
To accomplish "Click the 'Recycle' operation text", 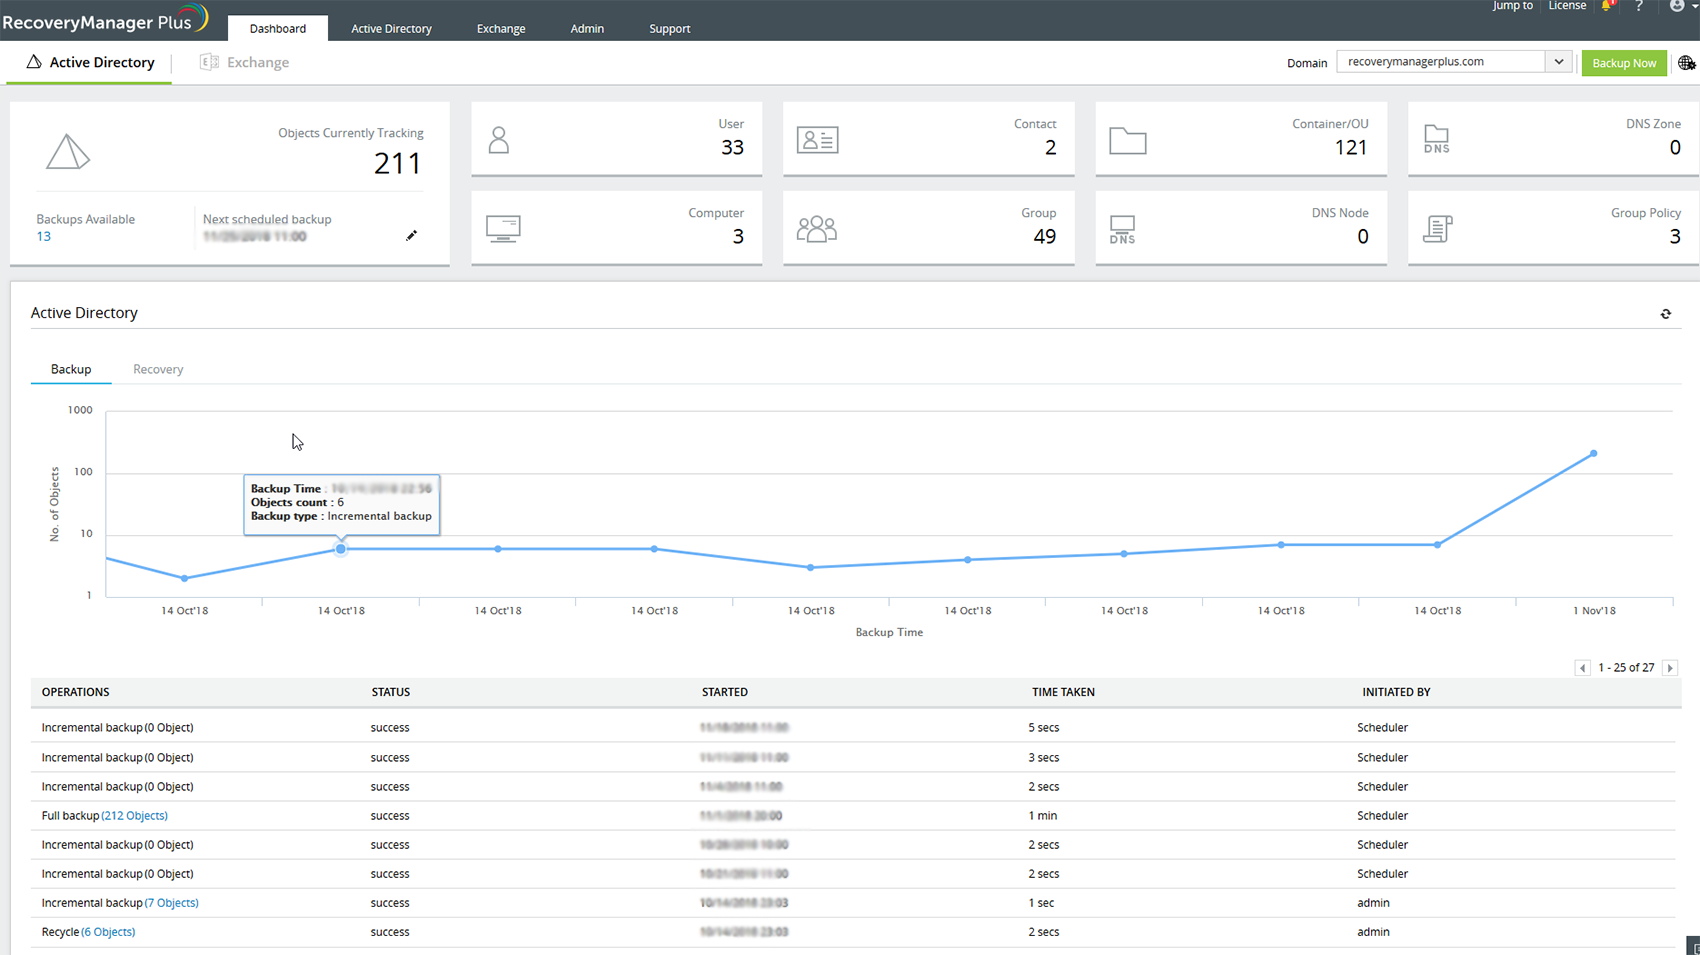I will point(60,932).
